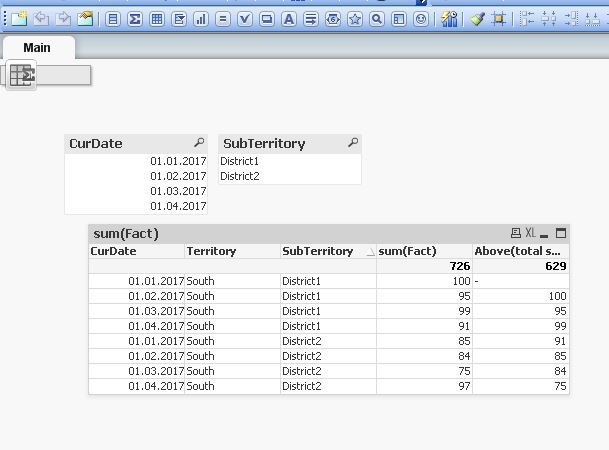Click the sum(Fact) cell showing 97
This screenshot has height=450, width=609.
(424, 386)
